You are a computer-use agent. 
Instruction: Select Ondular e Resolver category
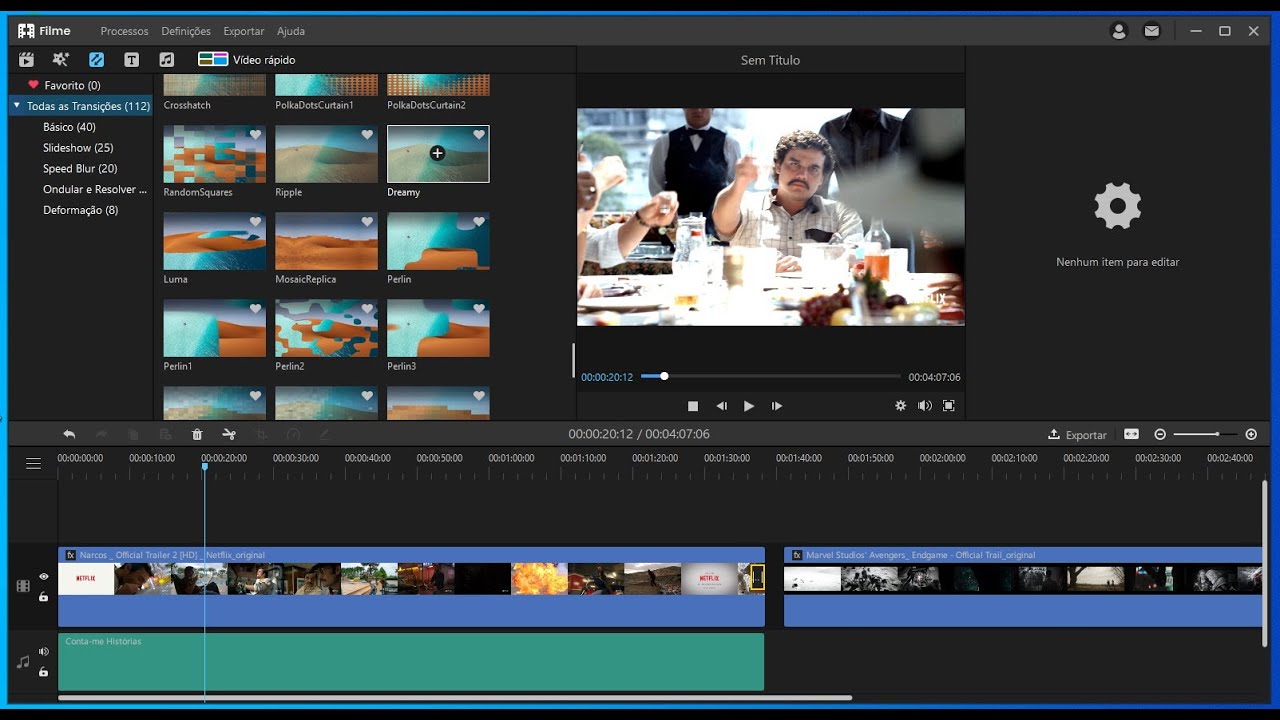tap(95, 190)
